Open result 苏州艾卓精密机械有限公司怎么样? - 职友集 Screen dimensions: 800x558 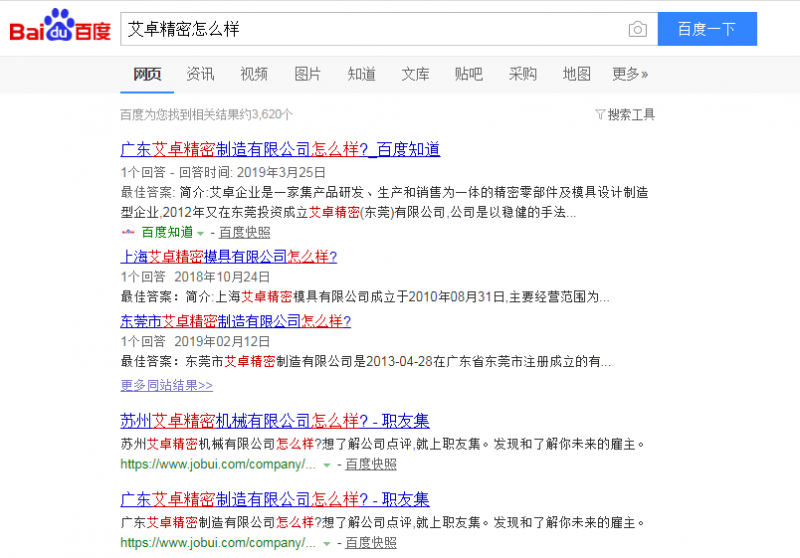274,421
